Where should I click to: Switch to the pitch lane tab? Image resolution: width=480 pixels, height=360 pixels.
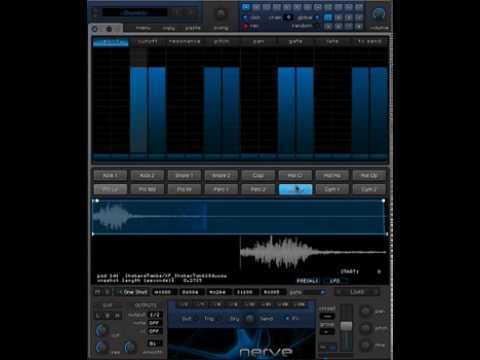coord(221,42)
